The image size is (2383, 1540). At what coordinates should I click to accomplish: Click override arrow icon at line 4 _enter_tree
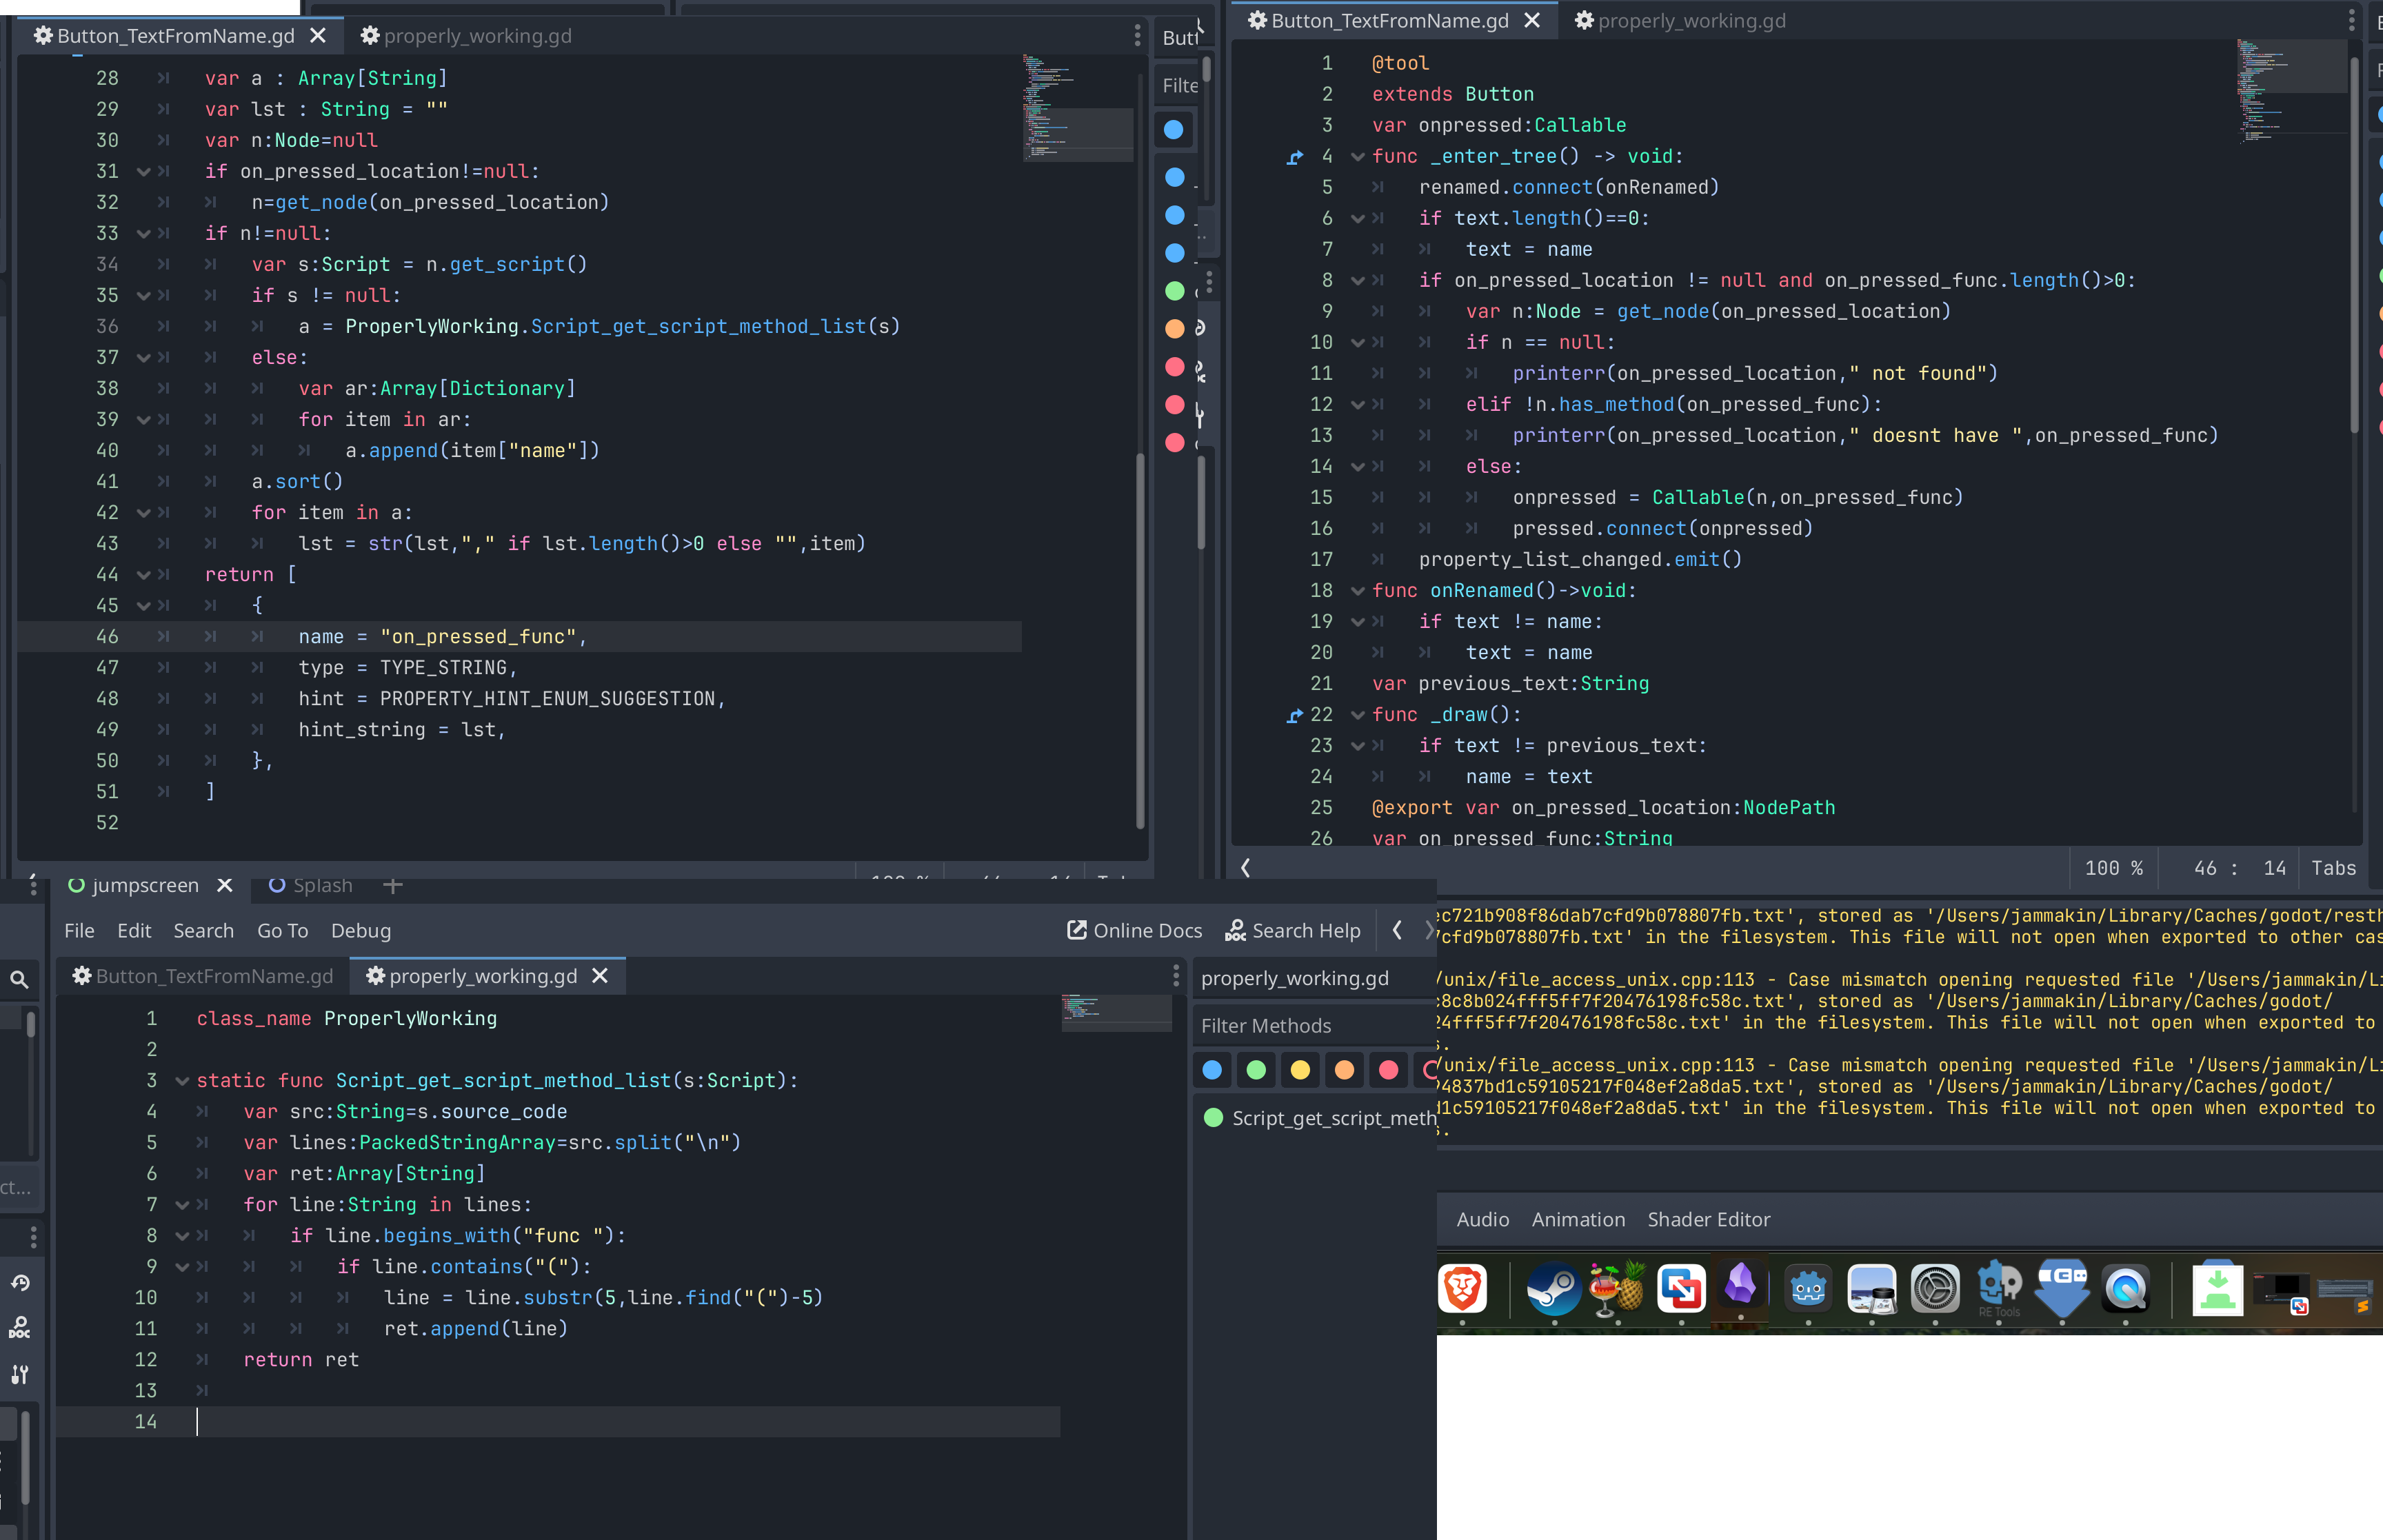pos(1295,157)
